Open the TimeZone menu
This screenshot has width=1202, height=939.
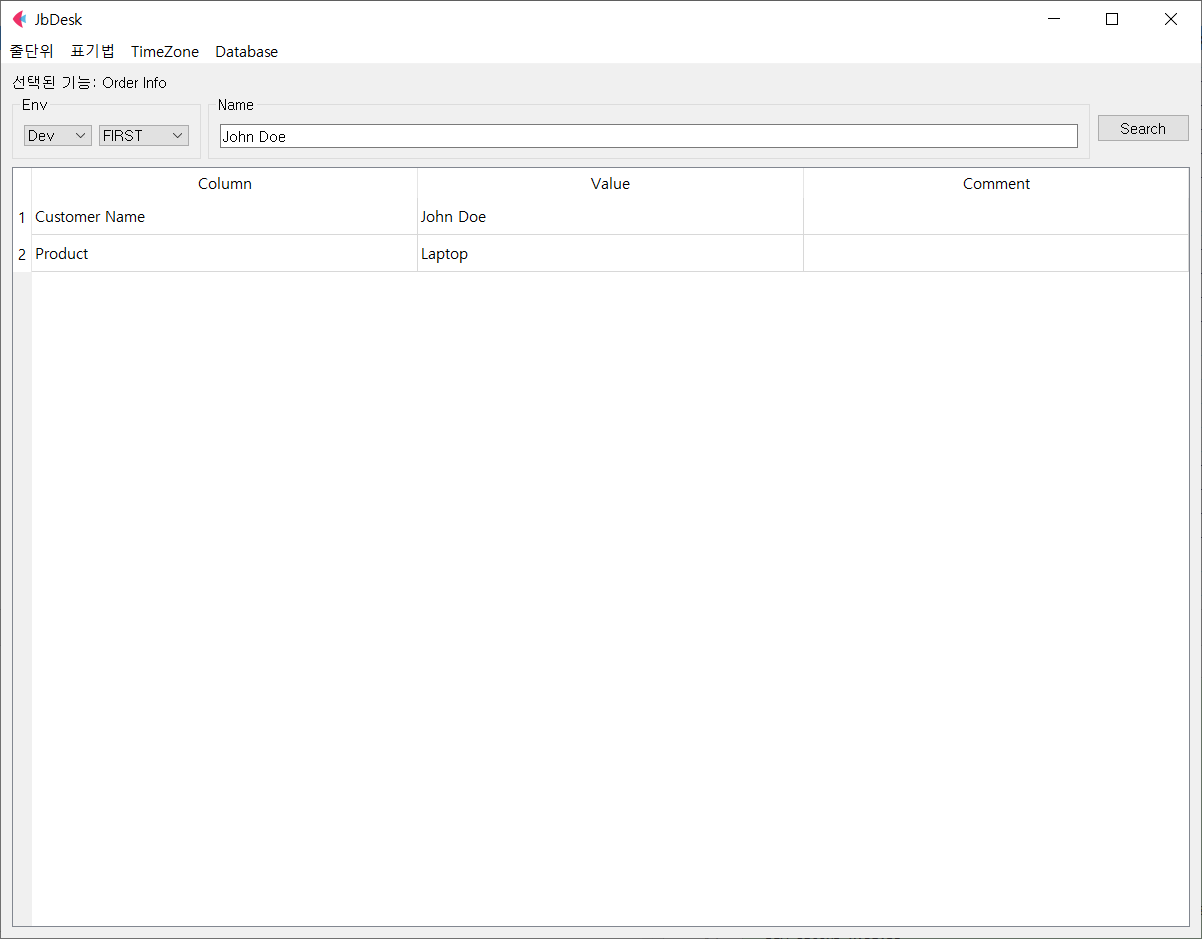coord(165,51)
